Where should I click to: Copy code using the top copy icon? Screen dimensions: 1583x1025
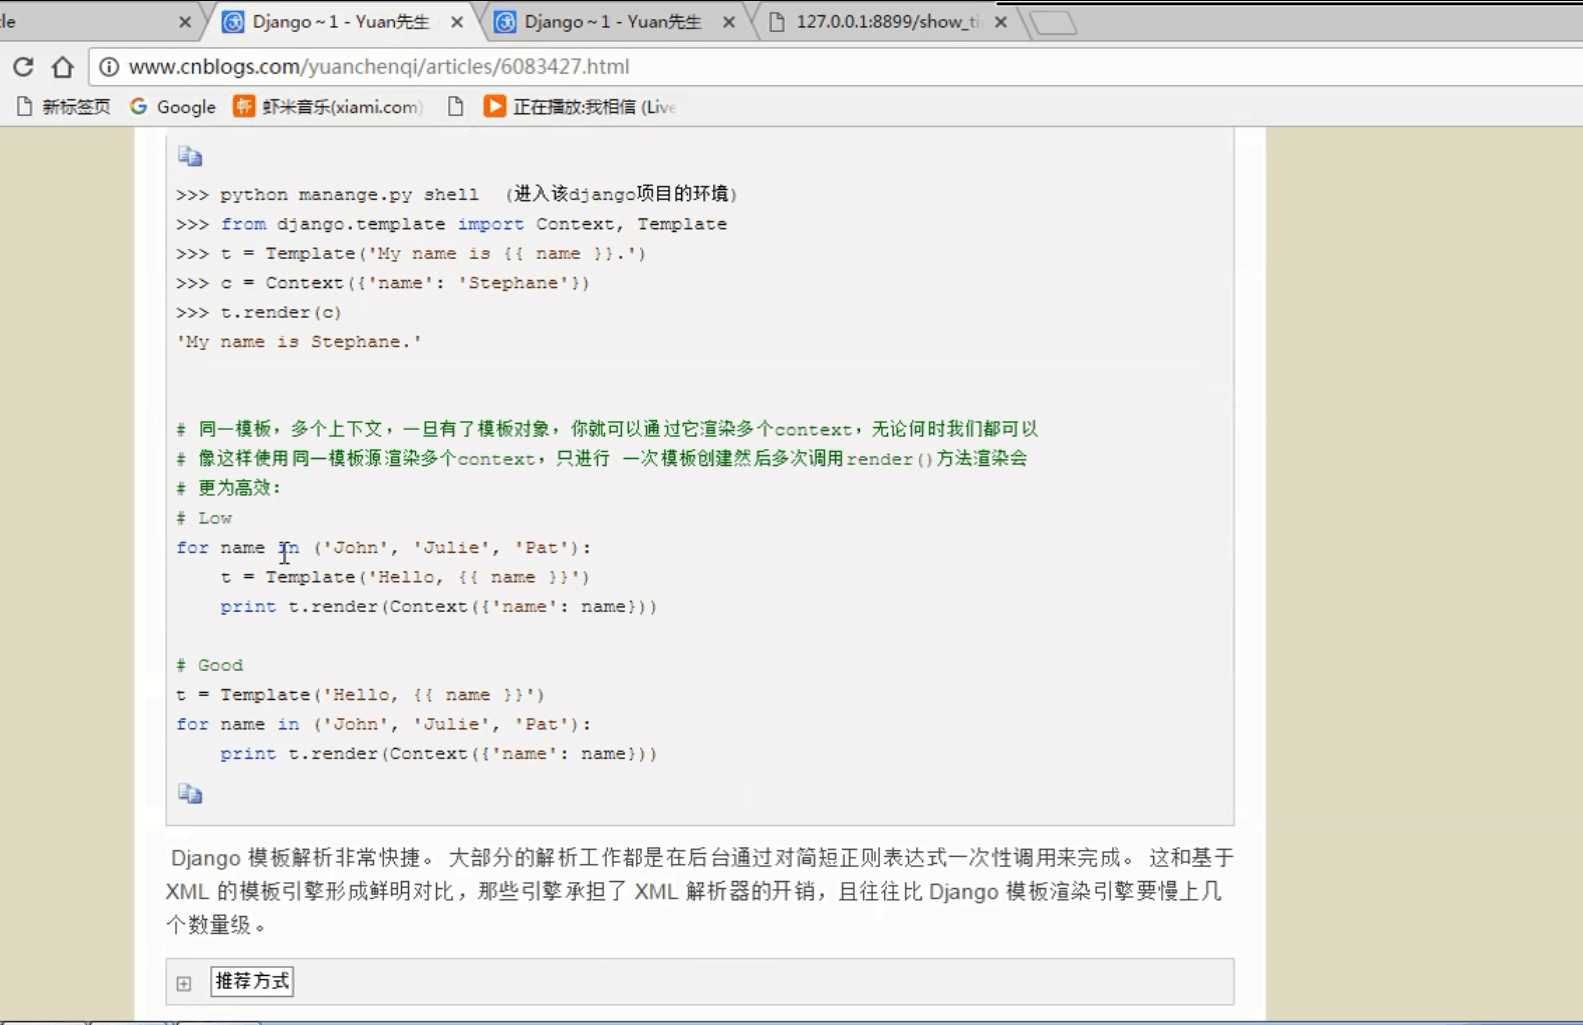pos(190,156)
